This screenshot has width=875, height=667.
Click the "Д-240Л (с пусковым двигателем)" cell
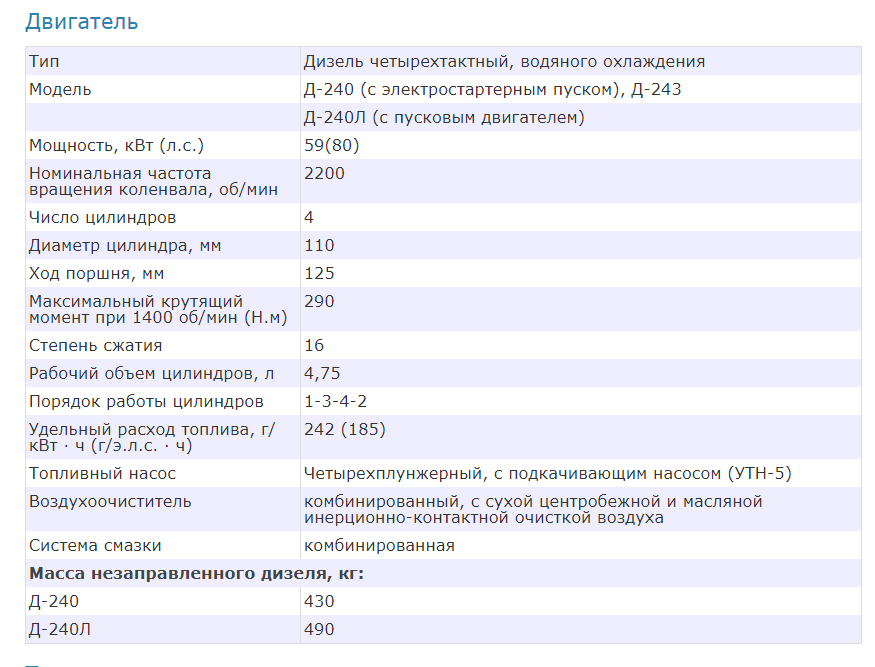pos(444,117)
